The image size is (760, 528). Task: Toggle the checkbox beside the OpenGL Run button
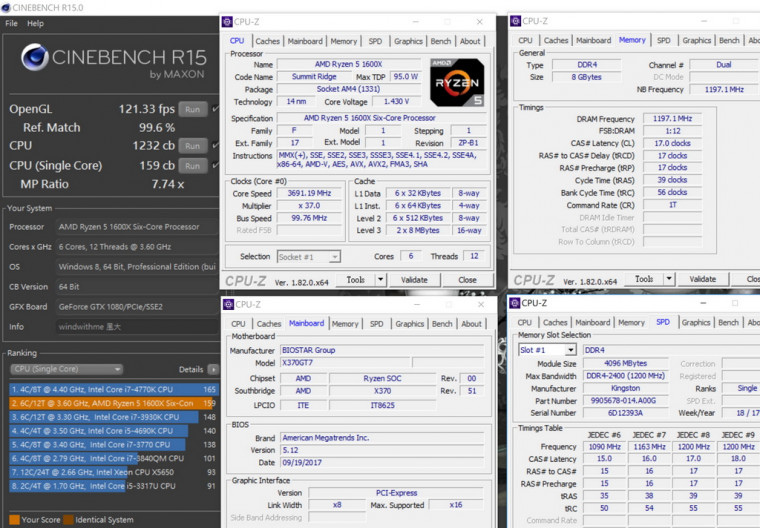point(215,109)
